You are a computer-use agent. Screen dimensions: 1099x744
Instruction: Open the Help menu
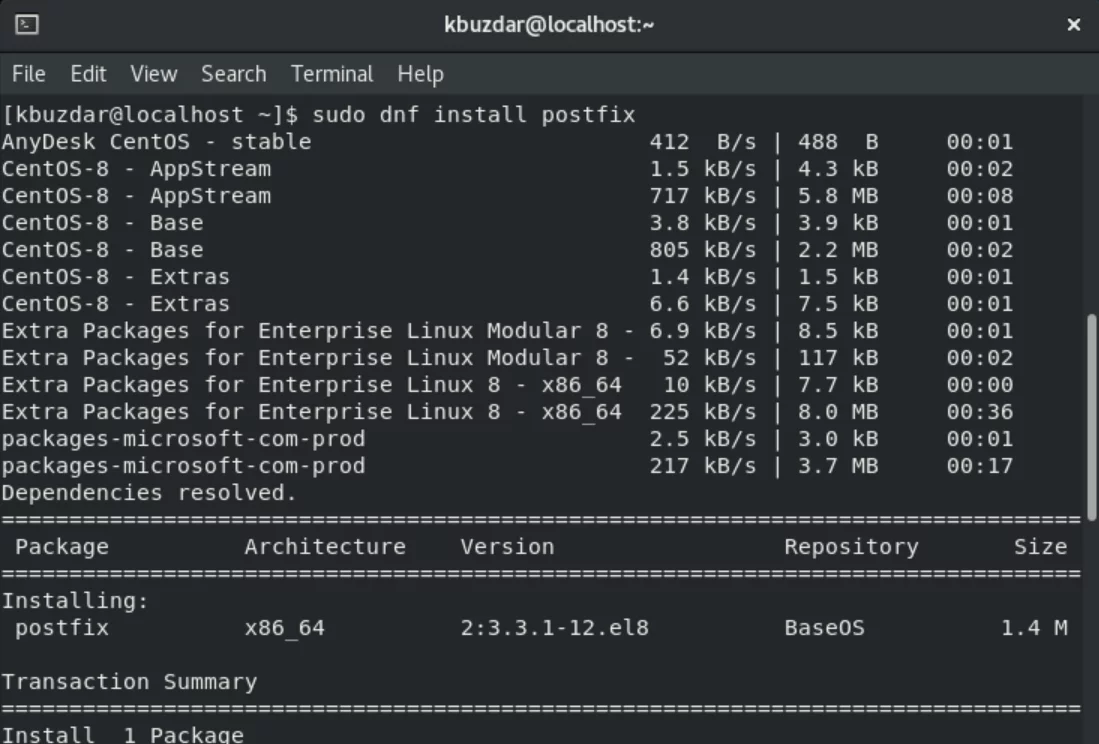pyautogui.click(x=421, y=74)
